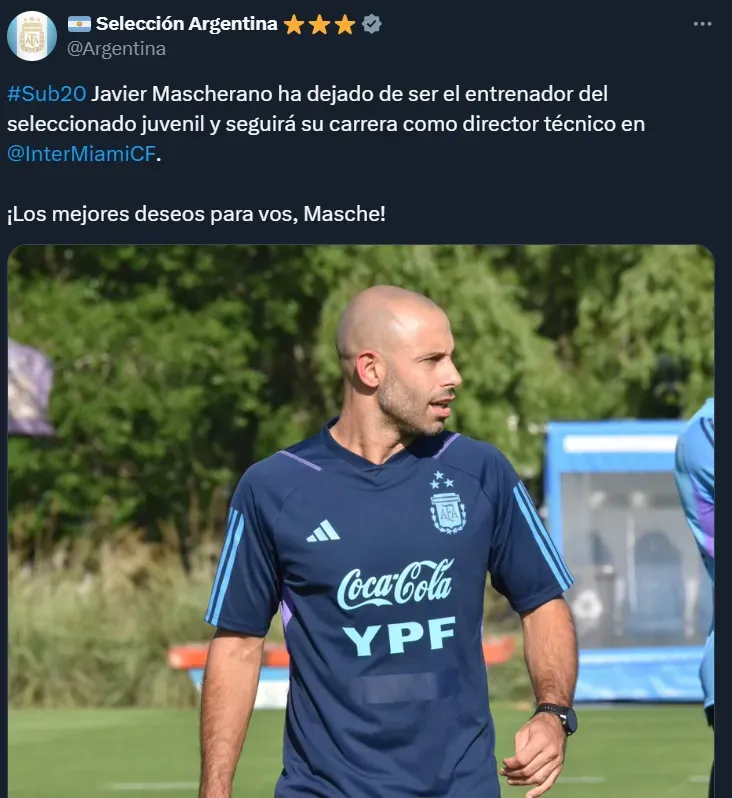Click the Argentina flag emoji beside name

pyautogui.click(x=79, y=23)
